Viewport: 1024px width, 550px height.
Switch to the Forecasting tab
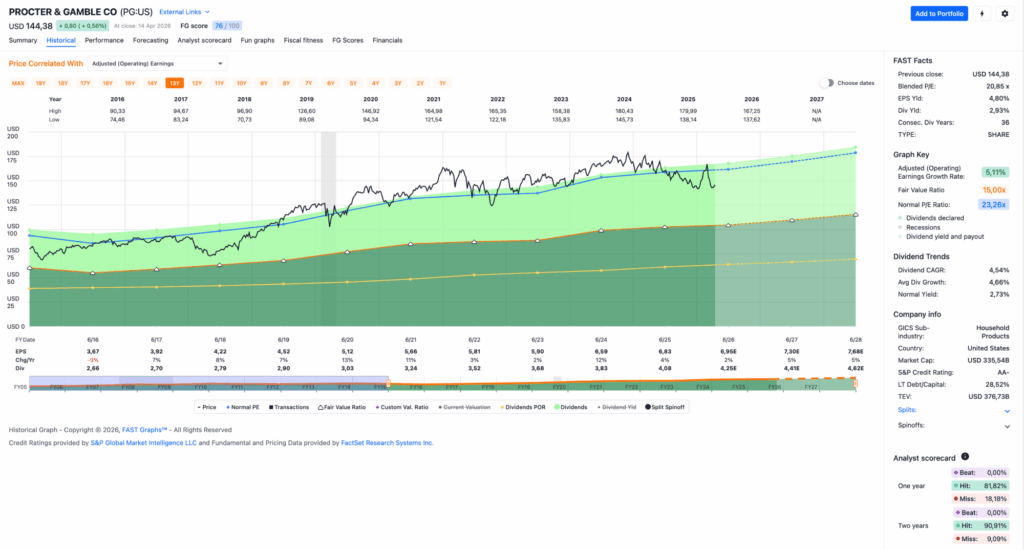[x=151, y=40]
